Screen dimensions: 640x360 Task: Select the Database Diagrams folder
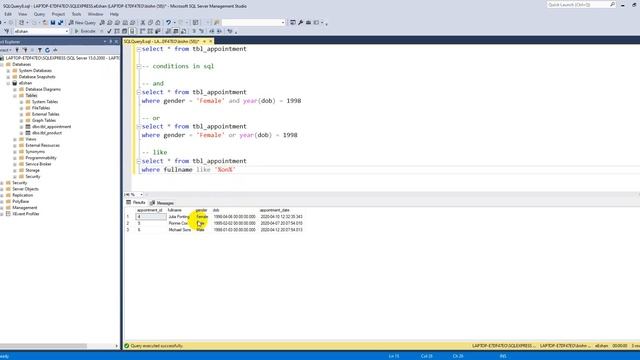click(x=43, y=89)
